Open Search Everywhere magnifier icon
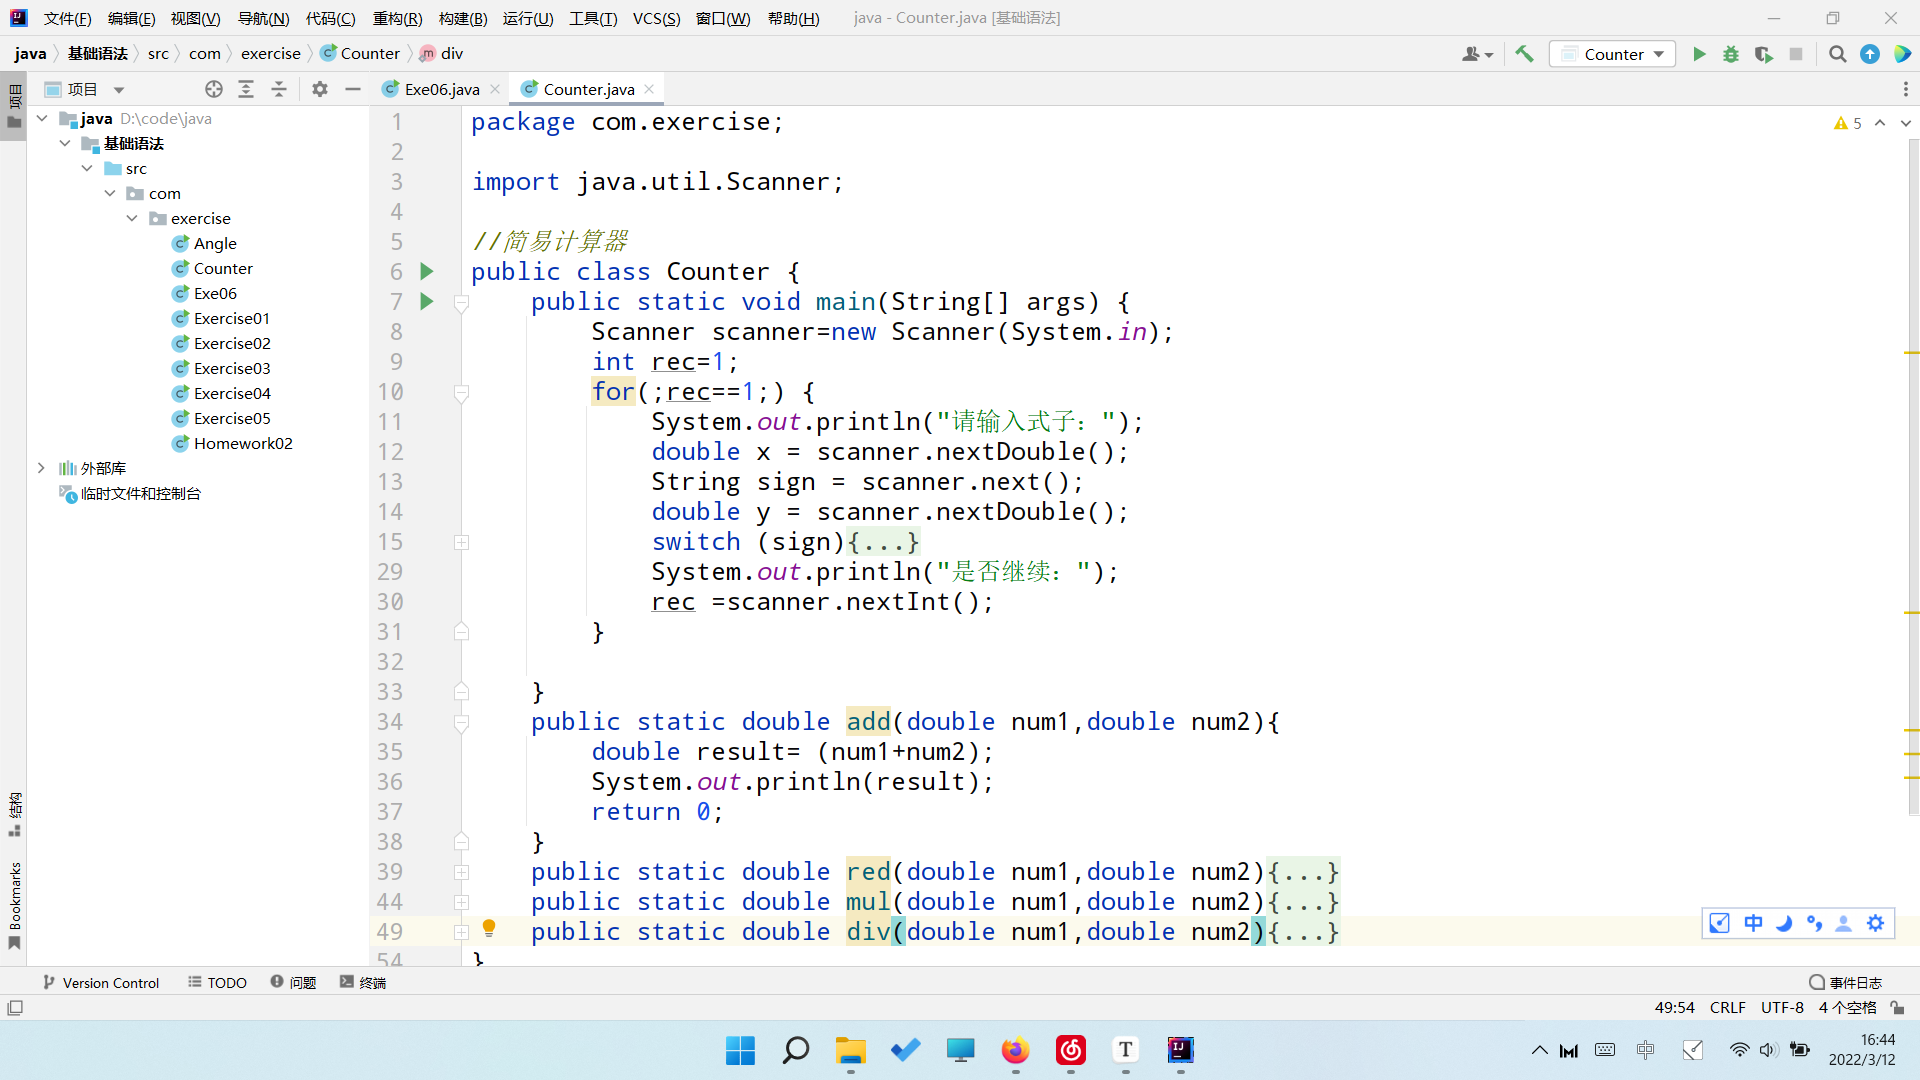Screen dimensions: 1920x1080 [1837, 54]
